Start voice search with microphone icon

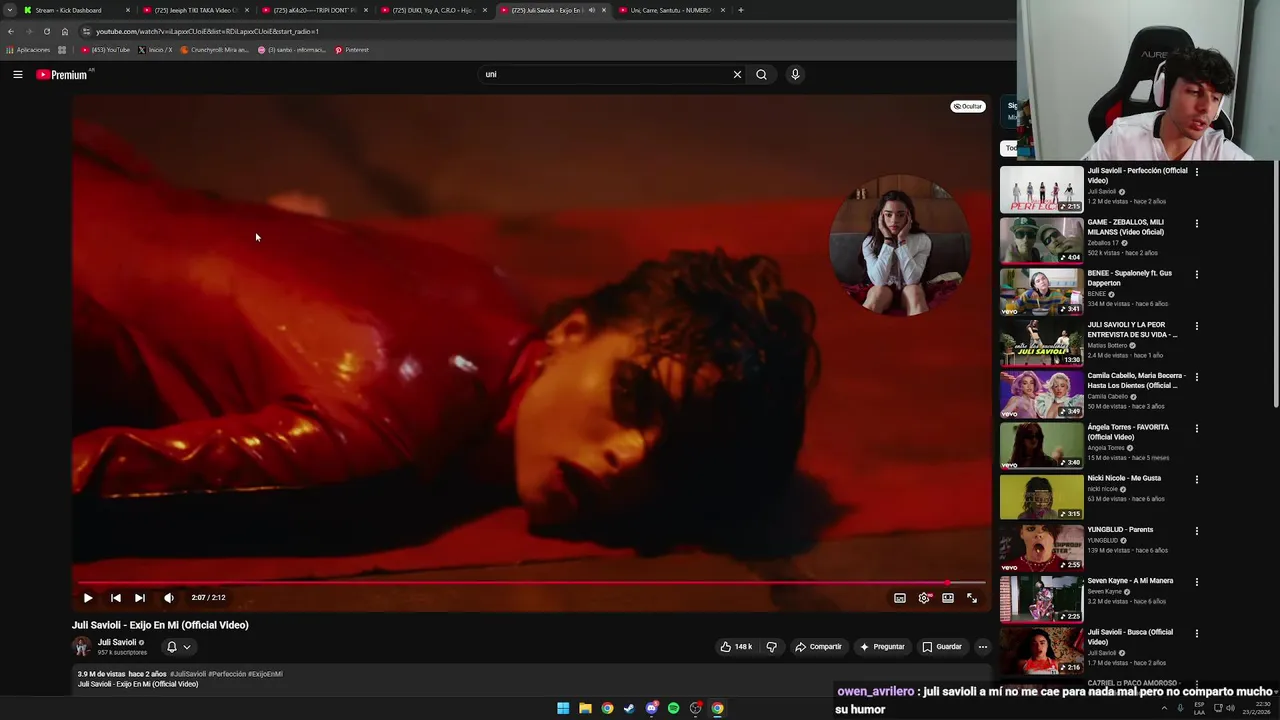point(795,74)
